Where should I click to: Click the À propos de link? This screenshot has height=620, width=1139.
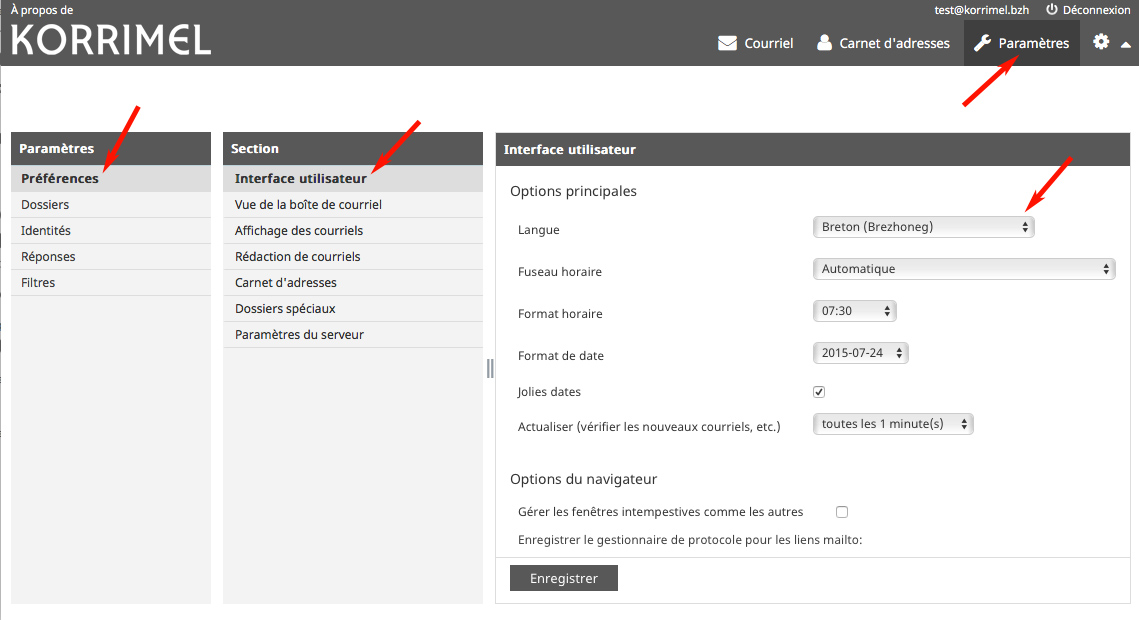[x=42, y=10]
